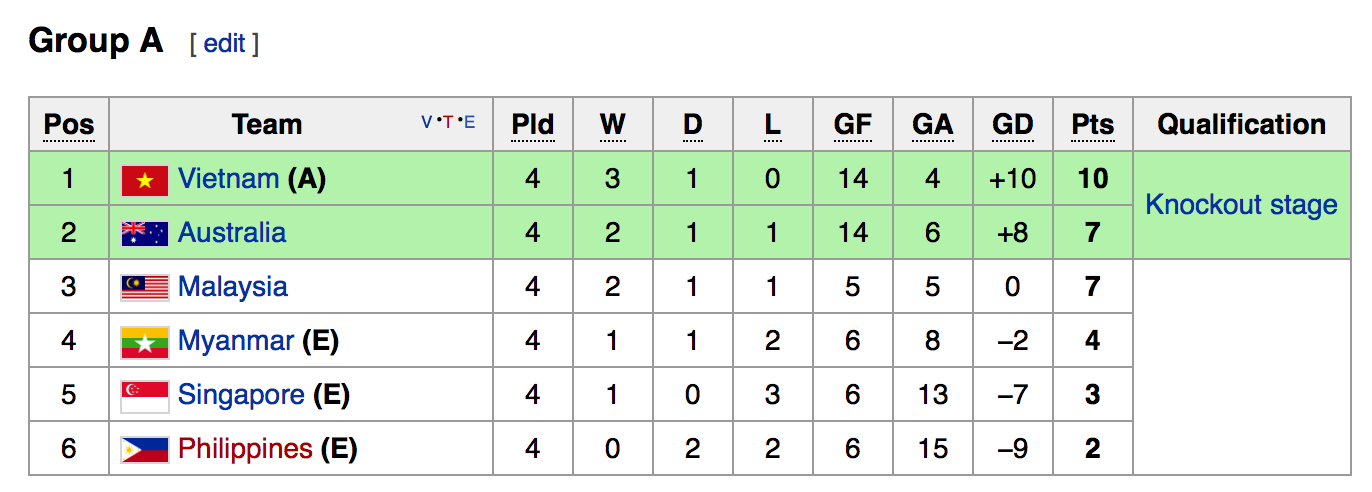Click the Malaysia flag icon
The image size is (1372, 492).
(x=144, y=288)
